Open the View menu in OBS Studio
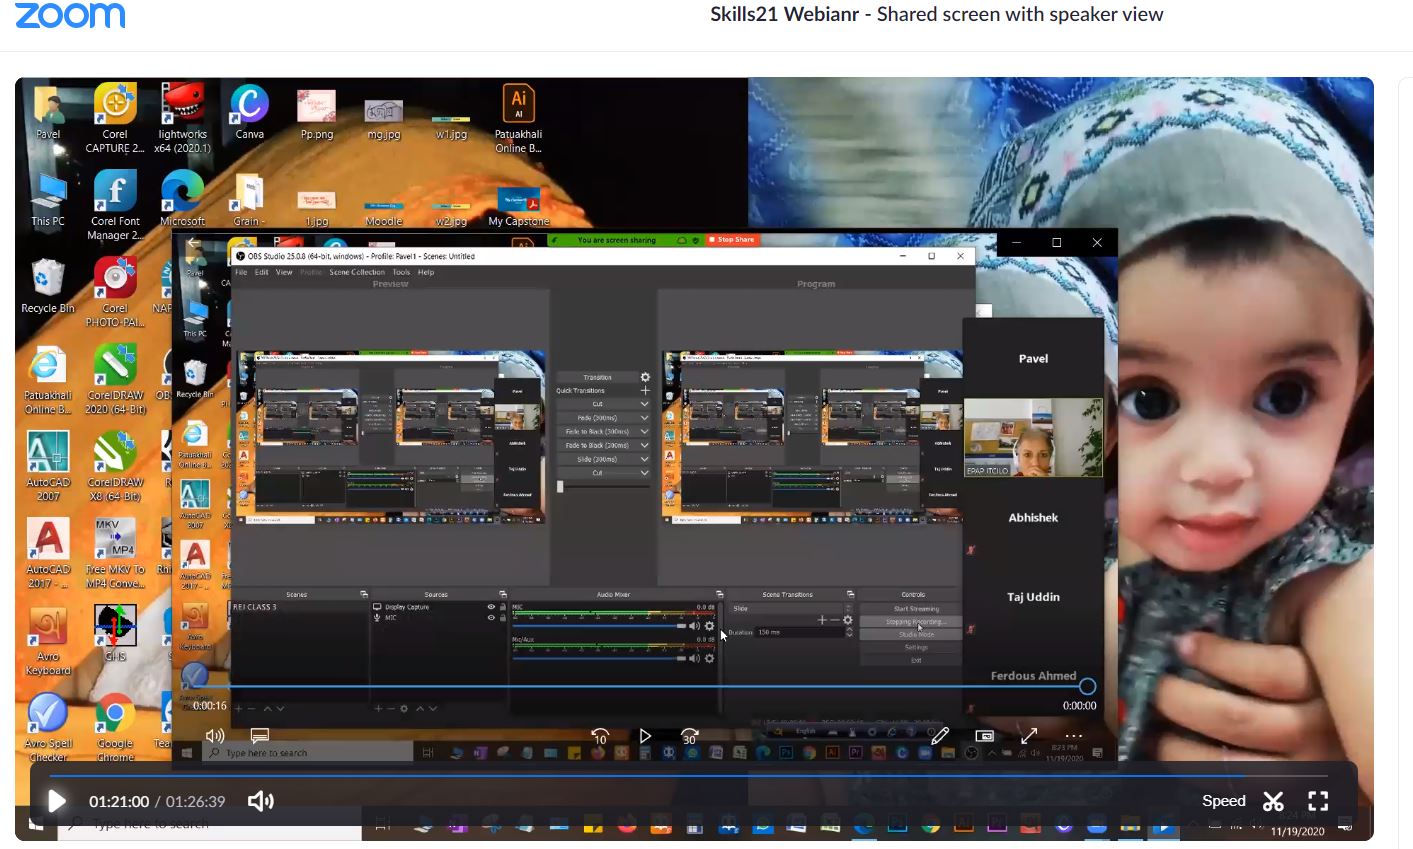Image resolution: width=1413 pixels, height=849 pixels. coord(284,272)
